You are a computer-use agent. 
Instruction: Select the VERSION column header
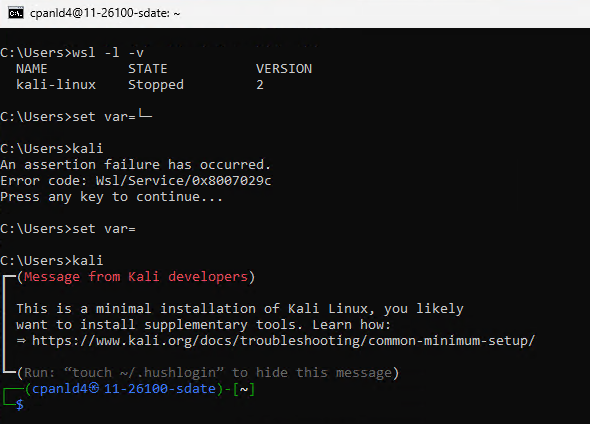[284, 69]
